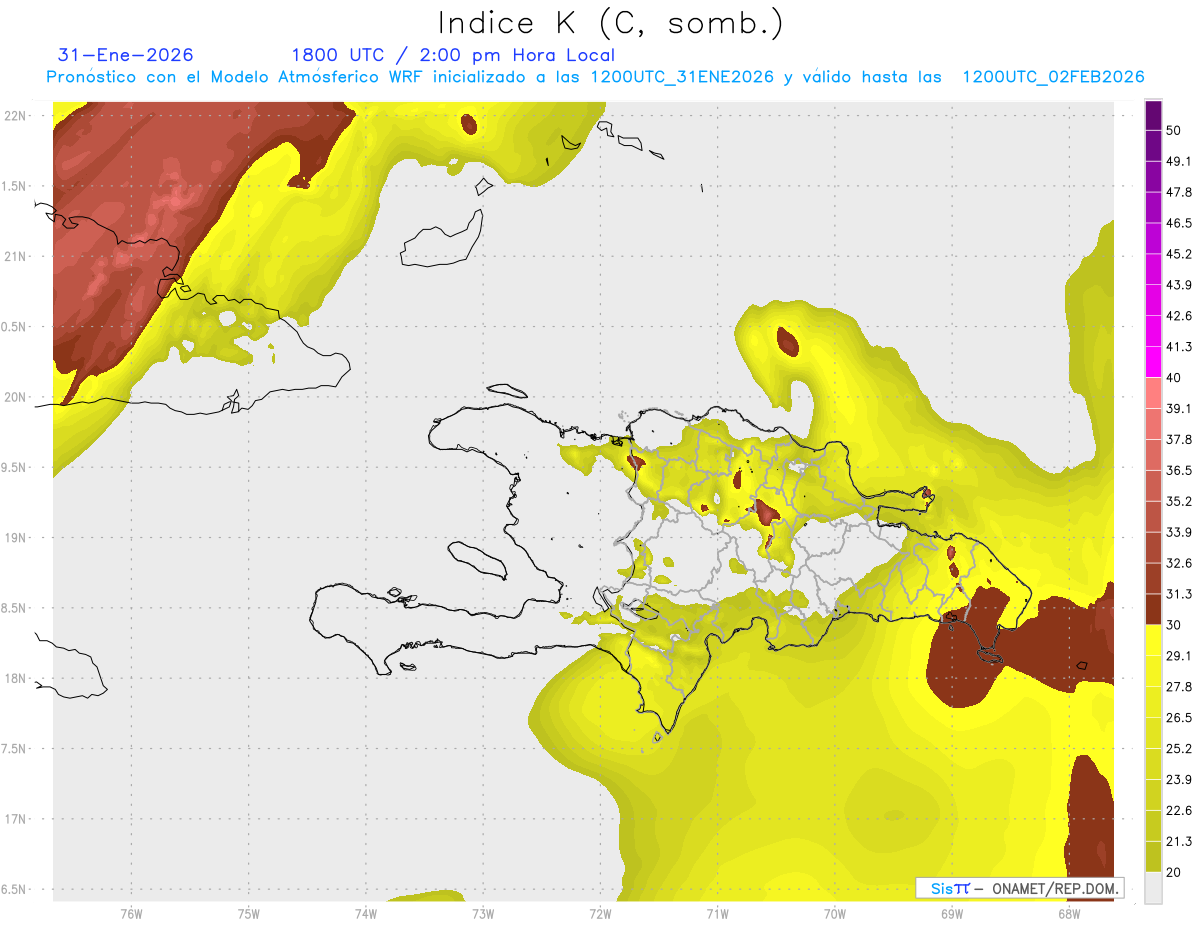1200x927 pixels.
Task: Pick the bright yellow swatch between 27.8 and 29.1
Action: pos(1153,671)
